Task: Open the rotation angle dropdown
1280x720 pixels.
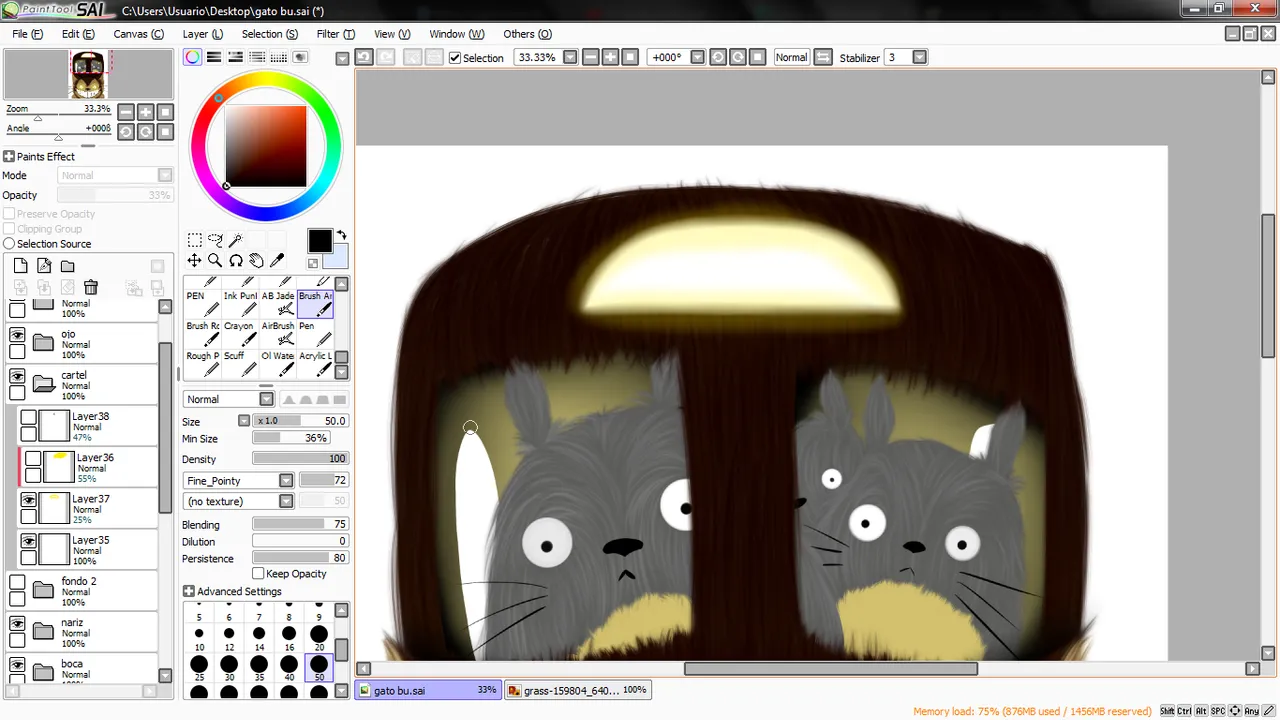Action: coord(698,58)
